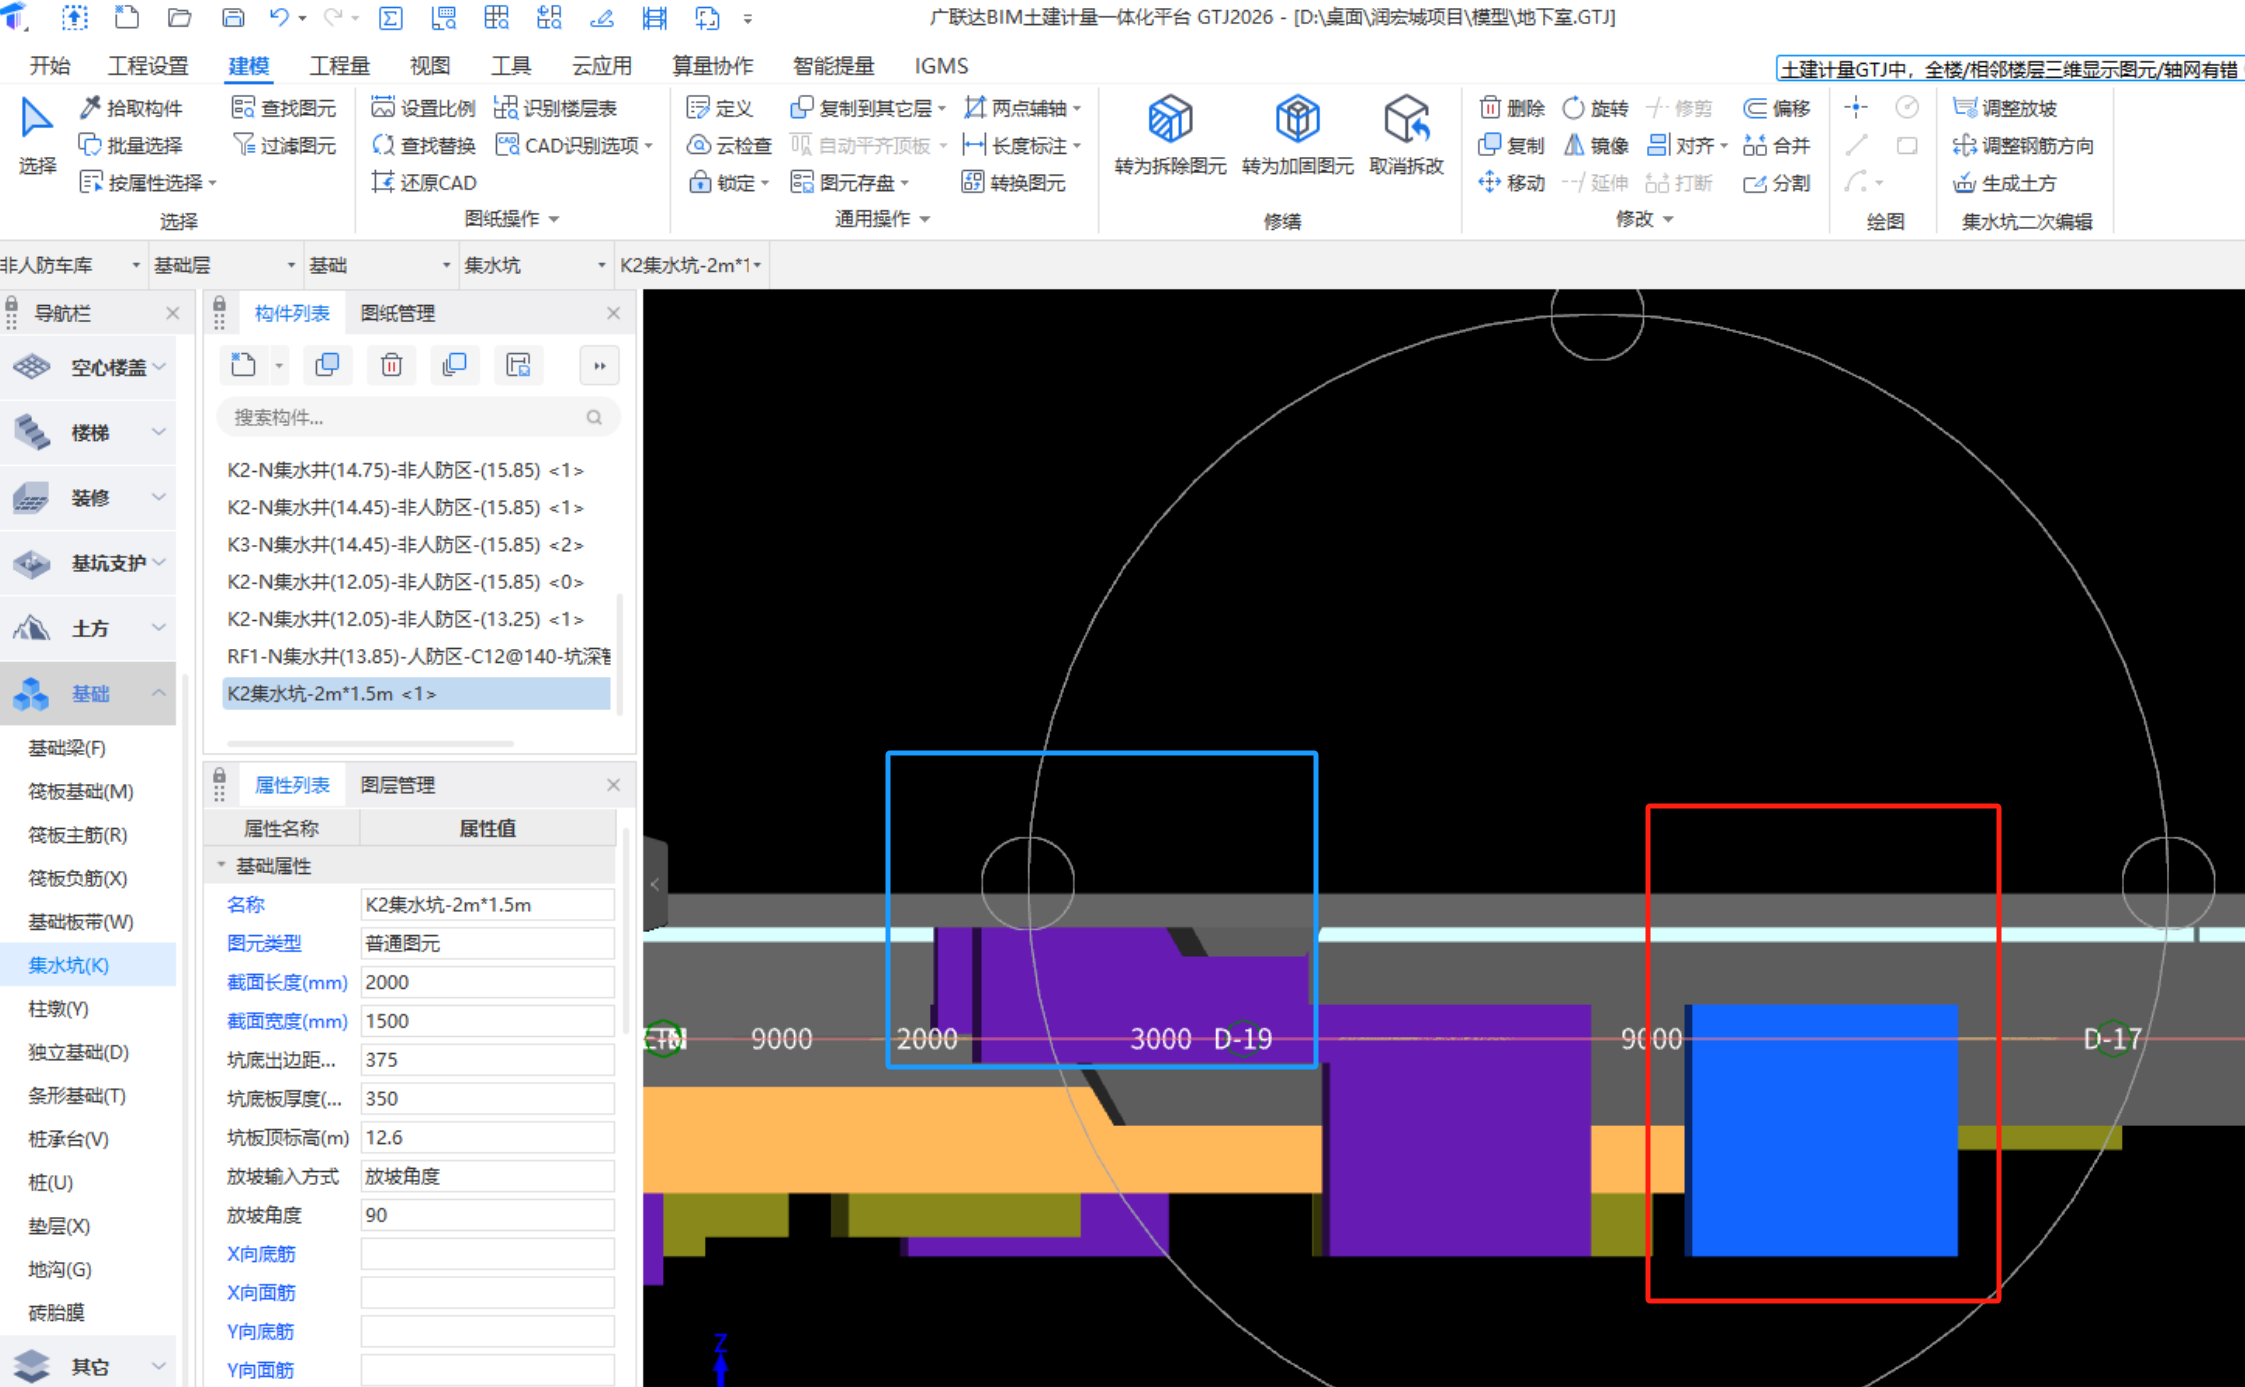Click 转为加固图元 button
The image size is (2245, 1387).
[x=1297, y=135]
